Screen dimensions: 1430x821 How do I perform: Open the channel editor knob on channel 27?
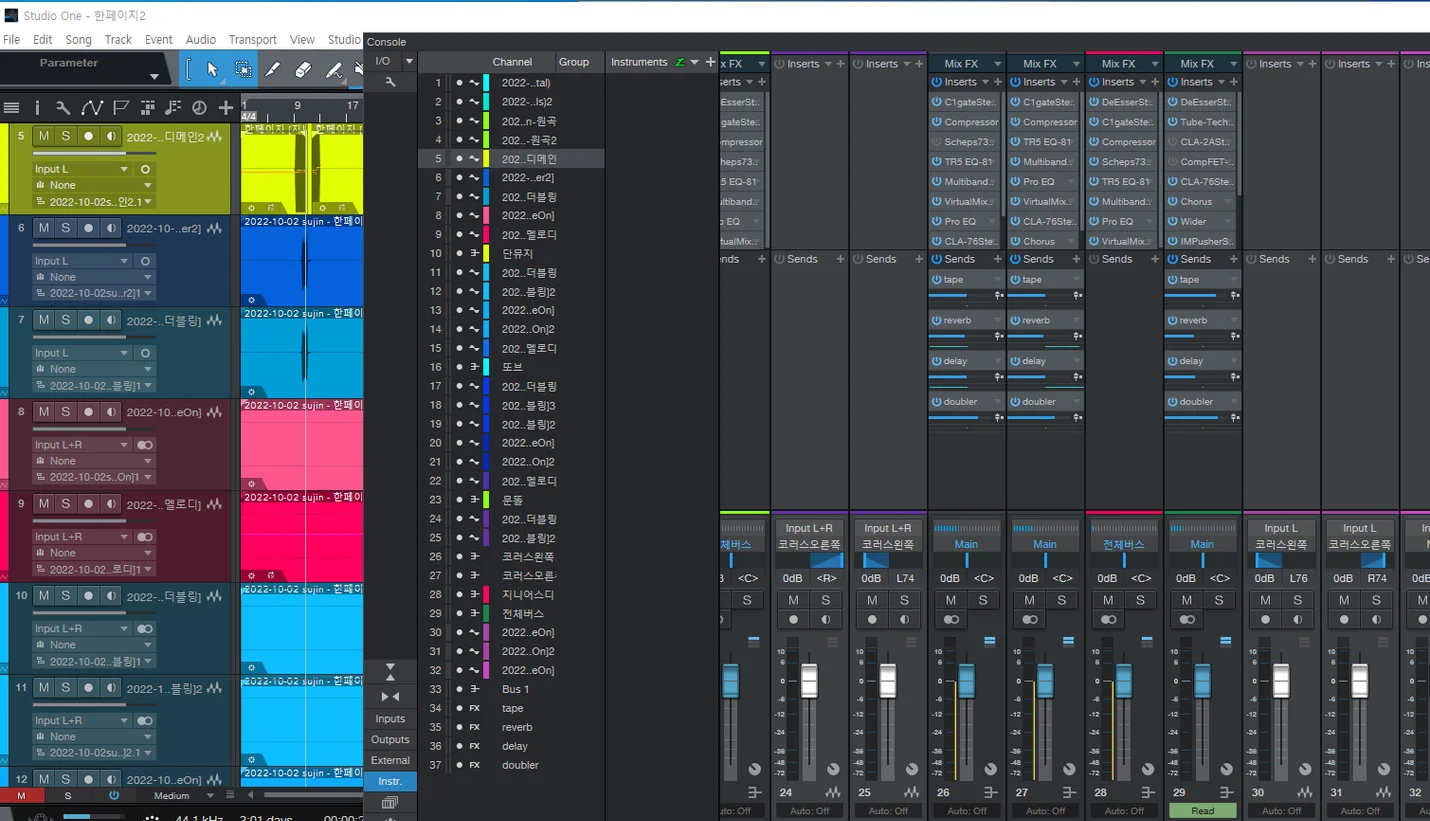point(1069,769)
